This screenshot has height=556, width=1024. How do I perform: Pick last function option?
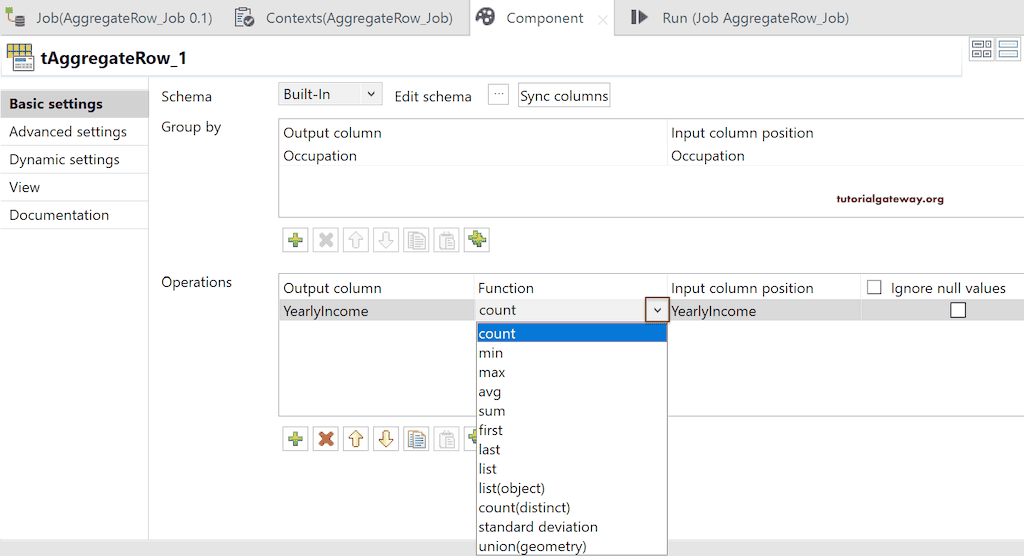(571, 450)
